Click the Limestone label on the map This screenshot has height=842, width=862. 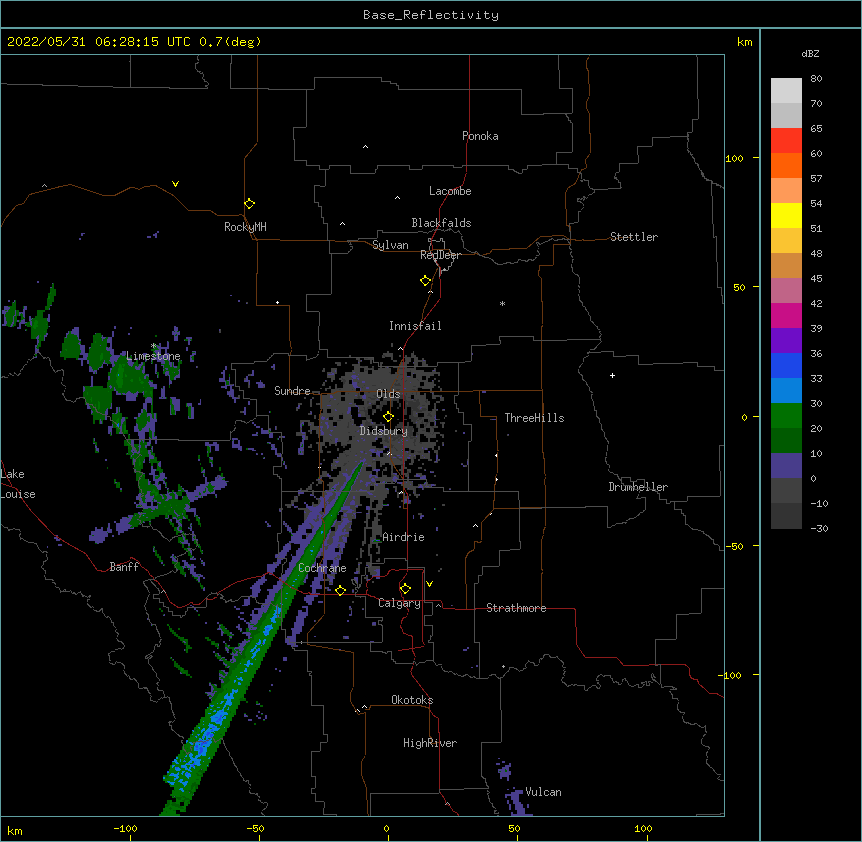click(x=153, y=356)
